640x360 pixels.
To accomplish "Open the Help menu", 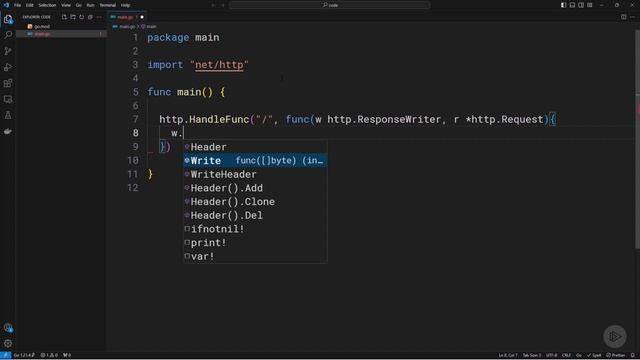I will tap(125, 5).
